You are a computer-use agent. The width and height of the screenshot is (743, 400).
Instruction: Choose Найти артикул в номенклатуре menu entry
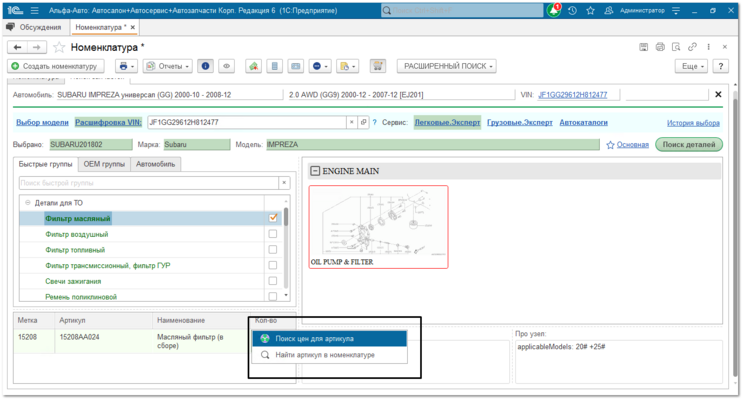(x=329, y=355)
